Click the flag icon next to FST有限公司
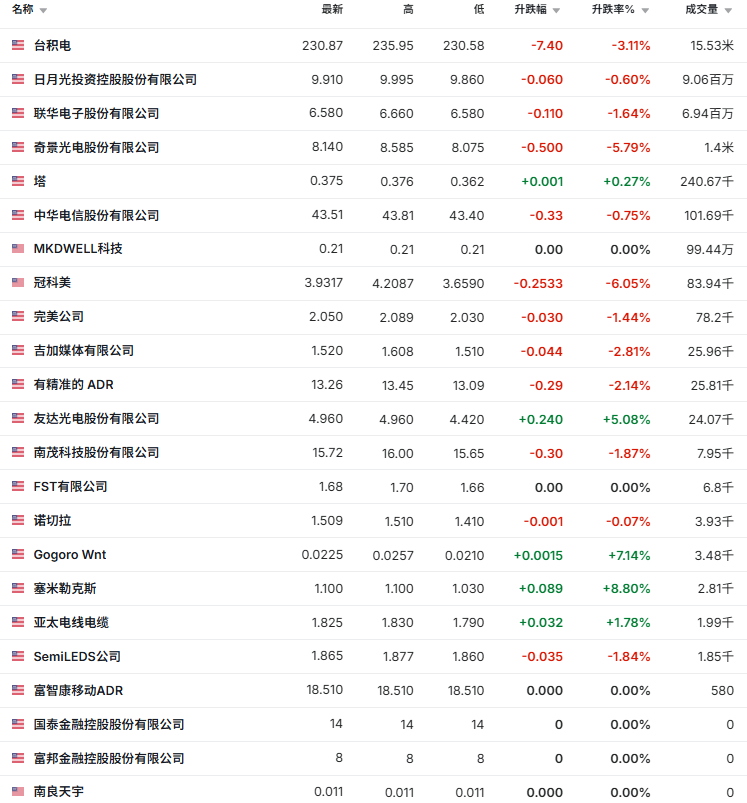Image resolution: width=747 pixels, height=803 pixels. (18, 486)
